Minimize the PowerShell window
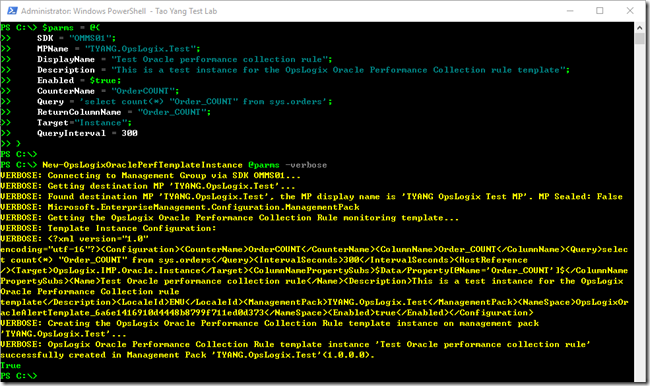Viewport: 650px width, 386px height. coord(570,11)
